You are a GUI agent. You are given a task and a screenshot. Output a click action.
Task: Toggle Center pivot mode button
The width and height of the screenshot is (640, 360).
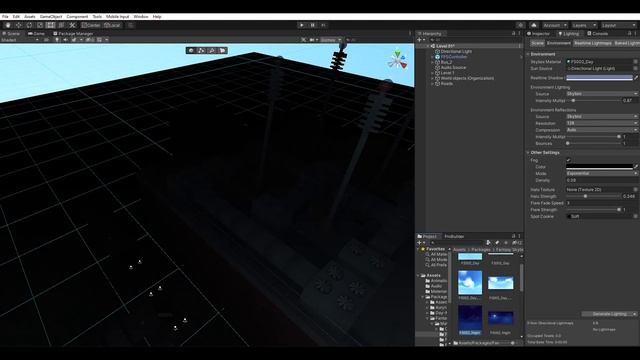91,25
